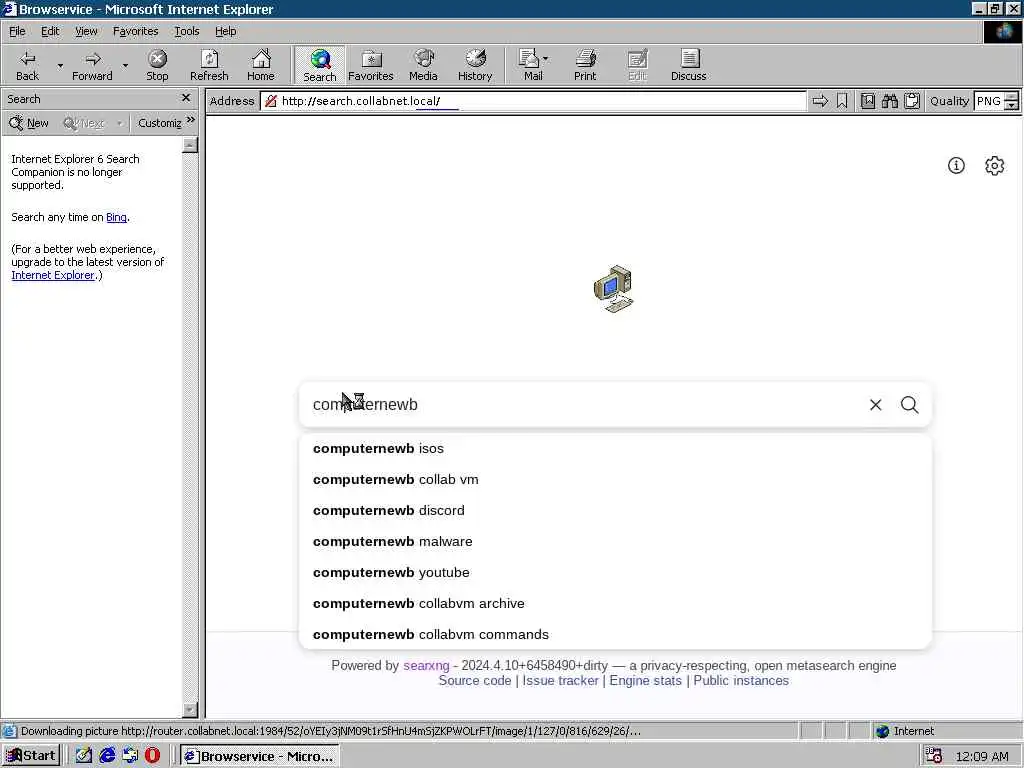The height and width of the screenshot is (768, 1024).
Task: Click the SearXNG computer logo
Action: [613, 289]
